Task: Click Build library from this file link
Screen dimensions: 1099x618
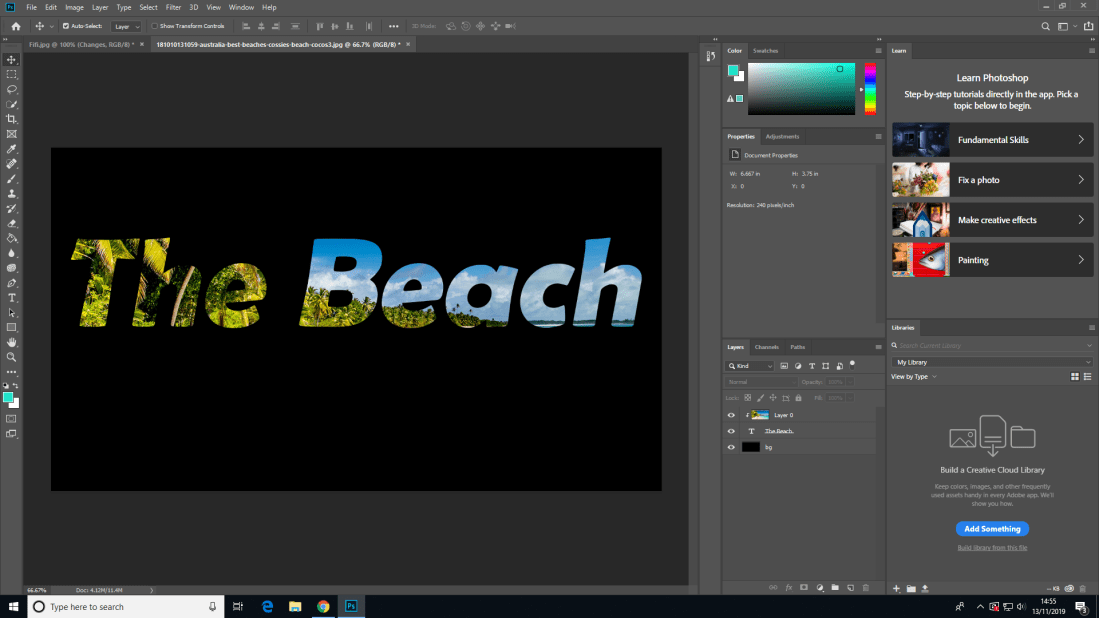Action: 992,548
